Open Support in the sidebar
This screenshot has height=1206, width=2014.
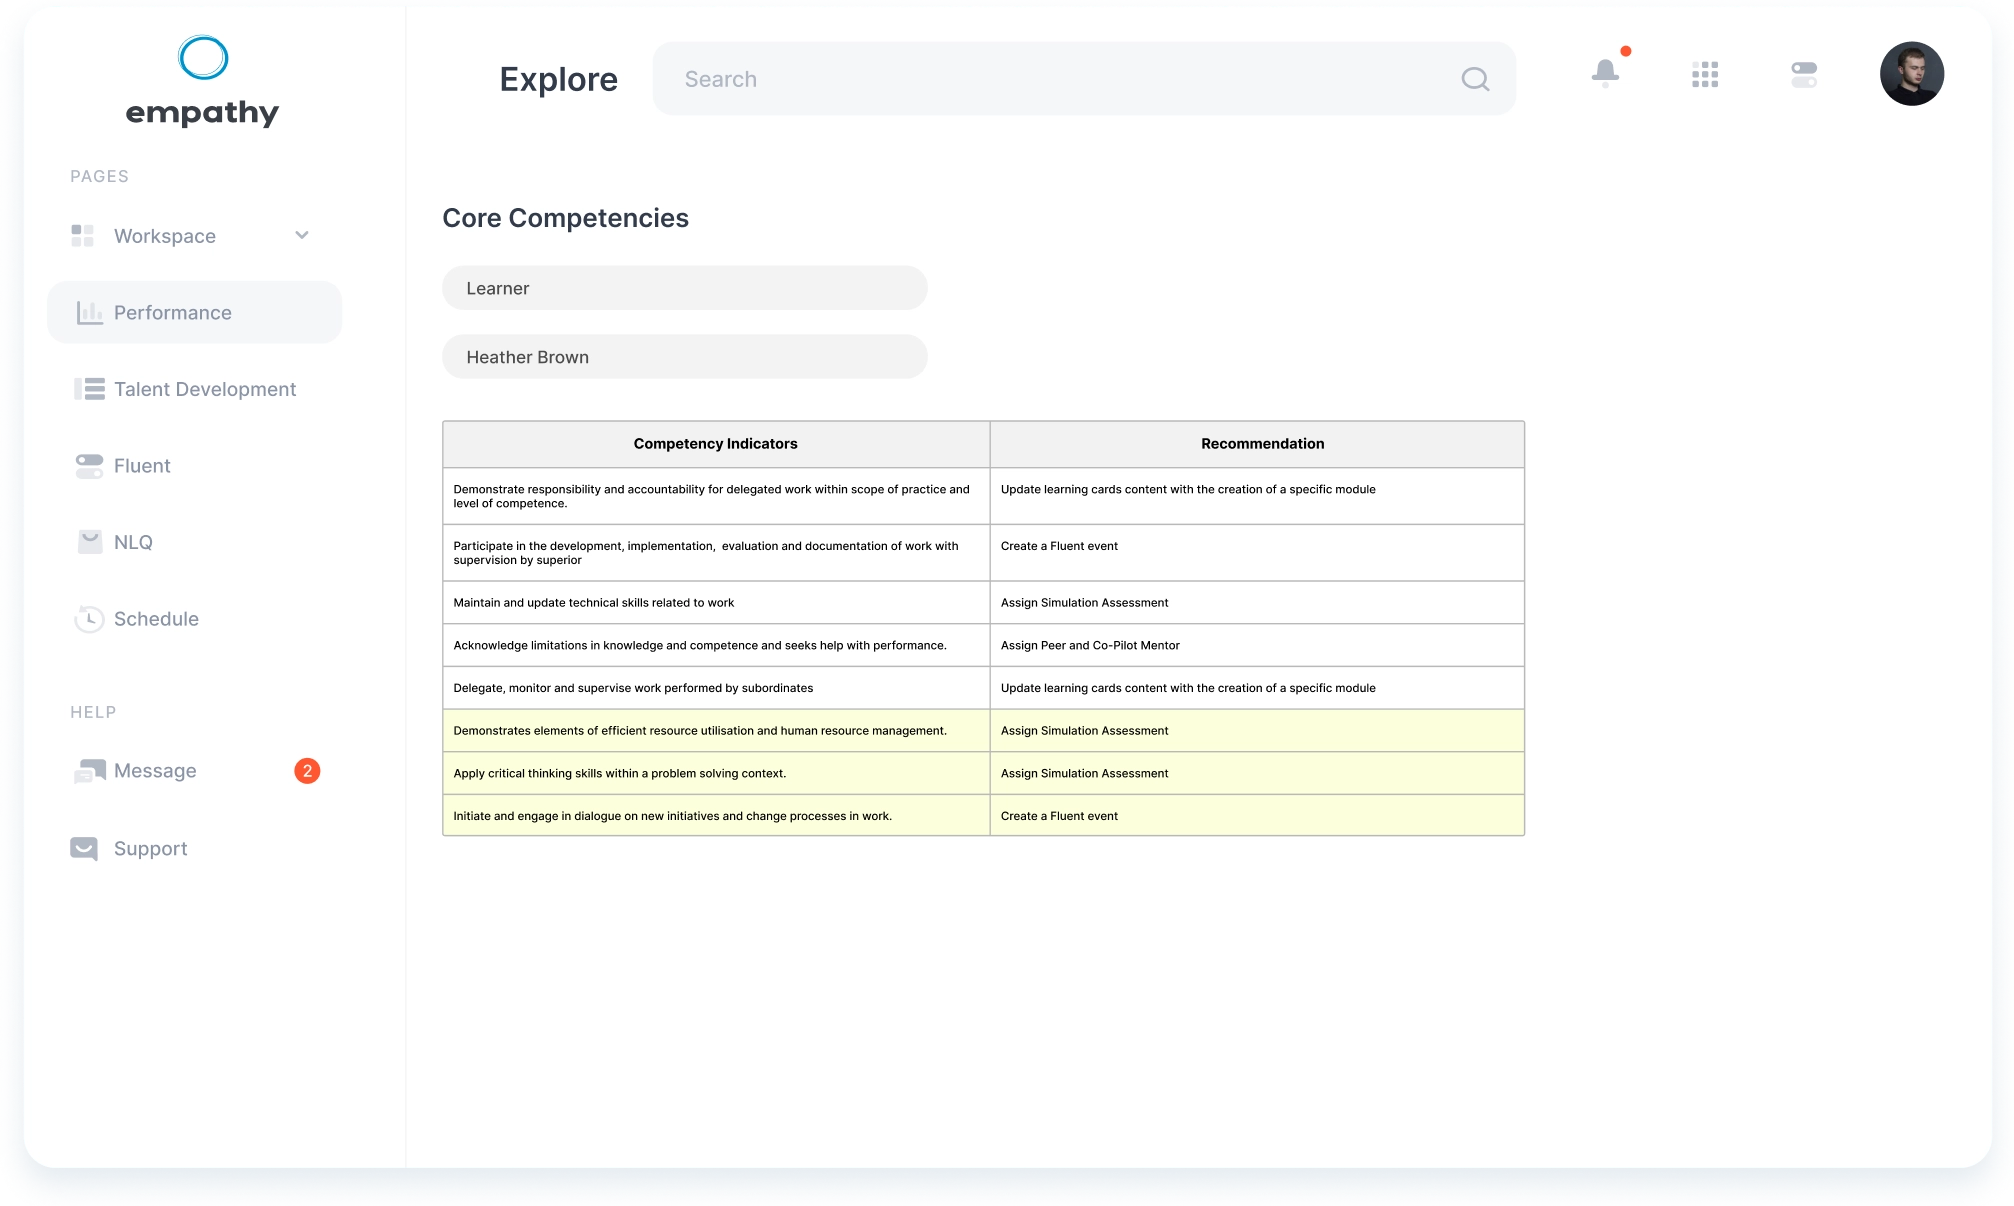150,849
